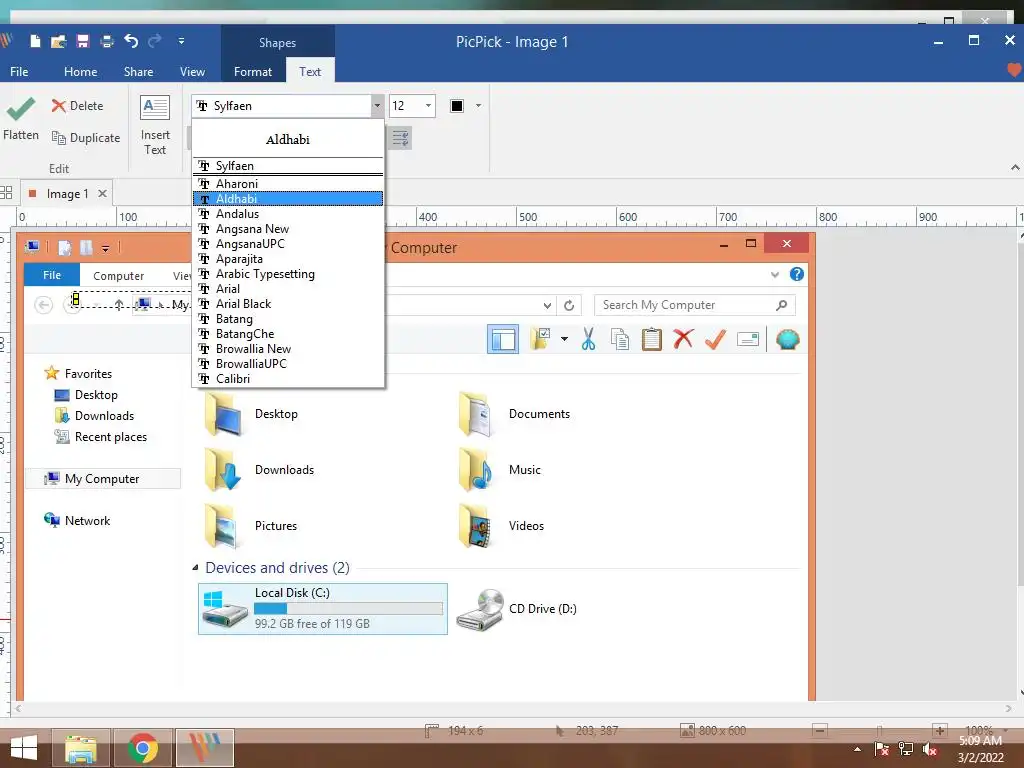Choose the Calibri font

click(x=288, y=379)
